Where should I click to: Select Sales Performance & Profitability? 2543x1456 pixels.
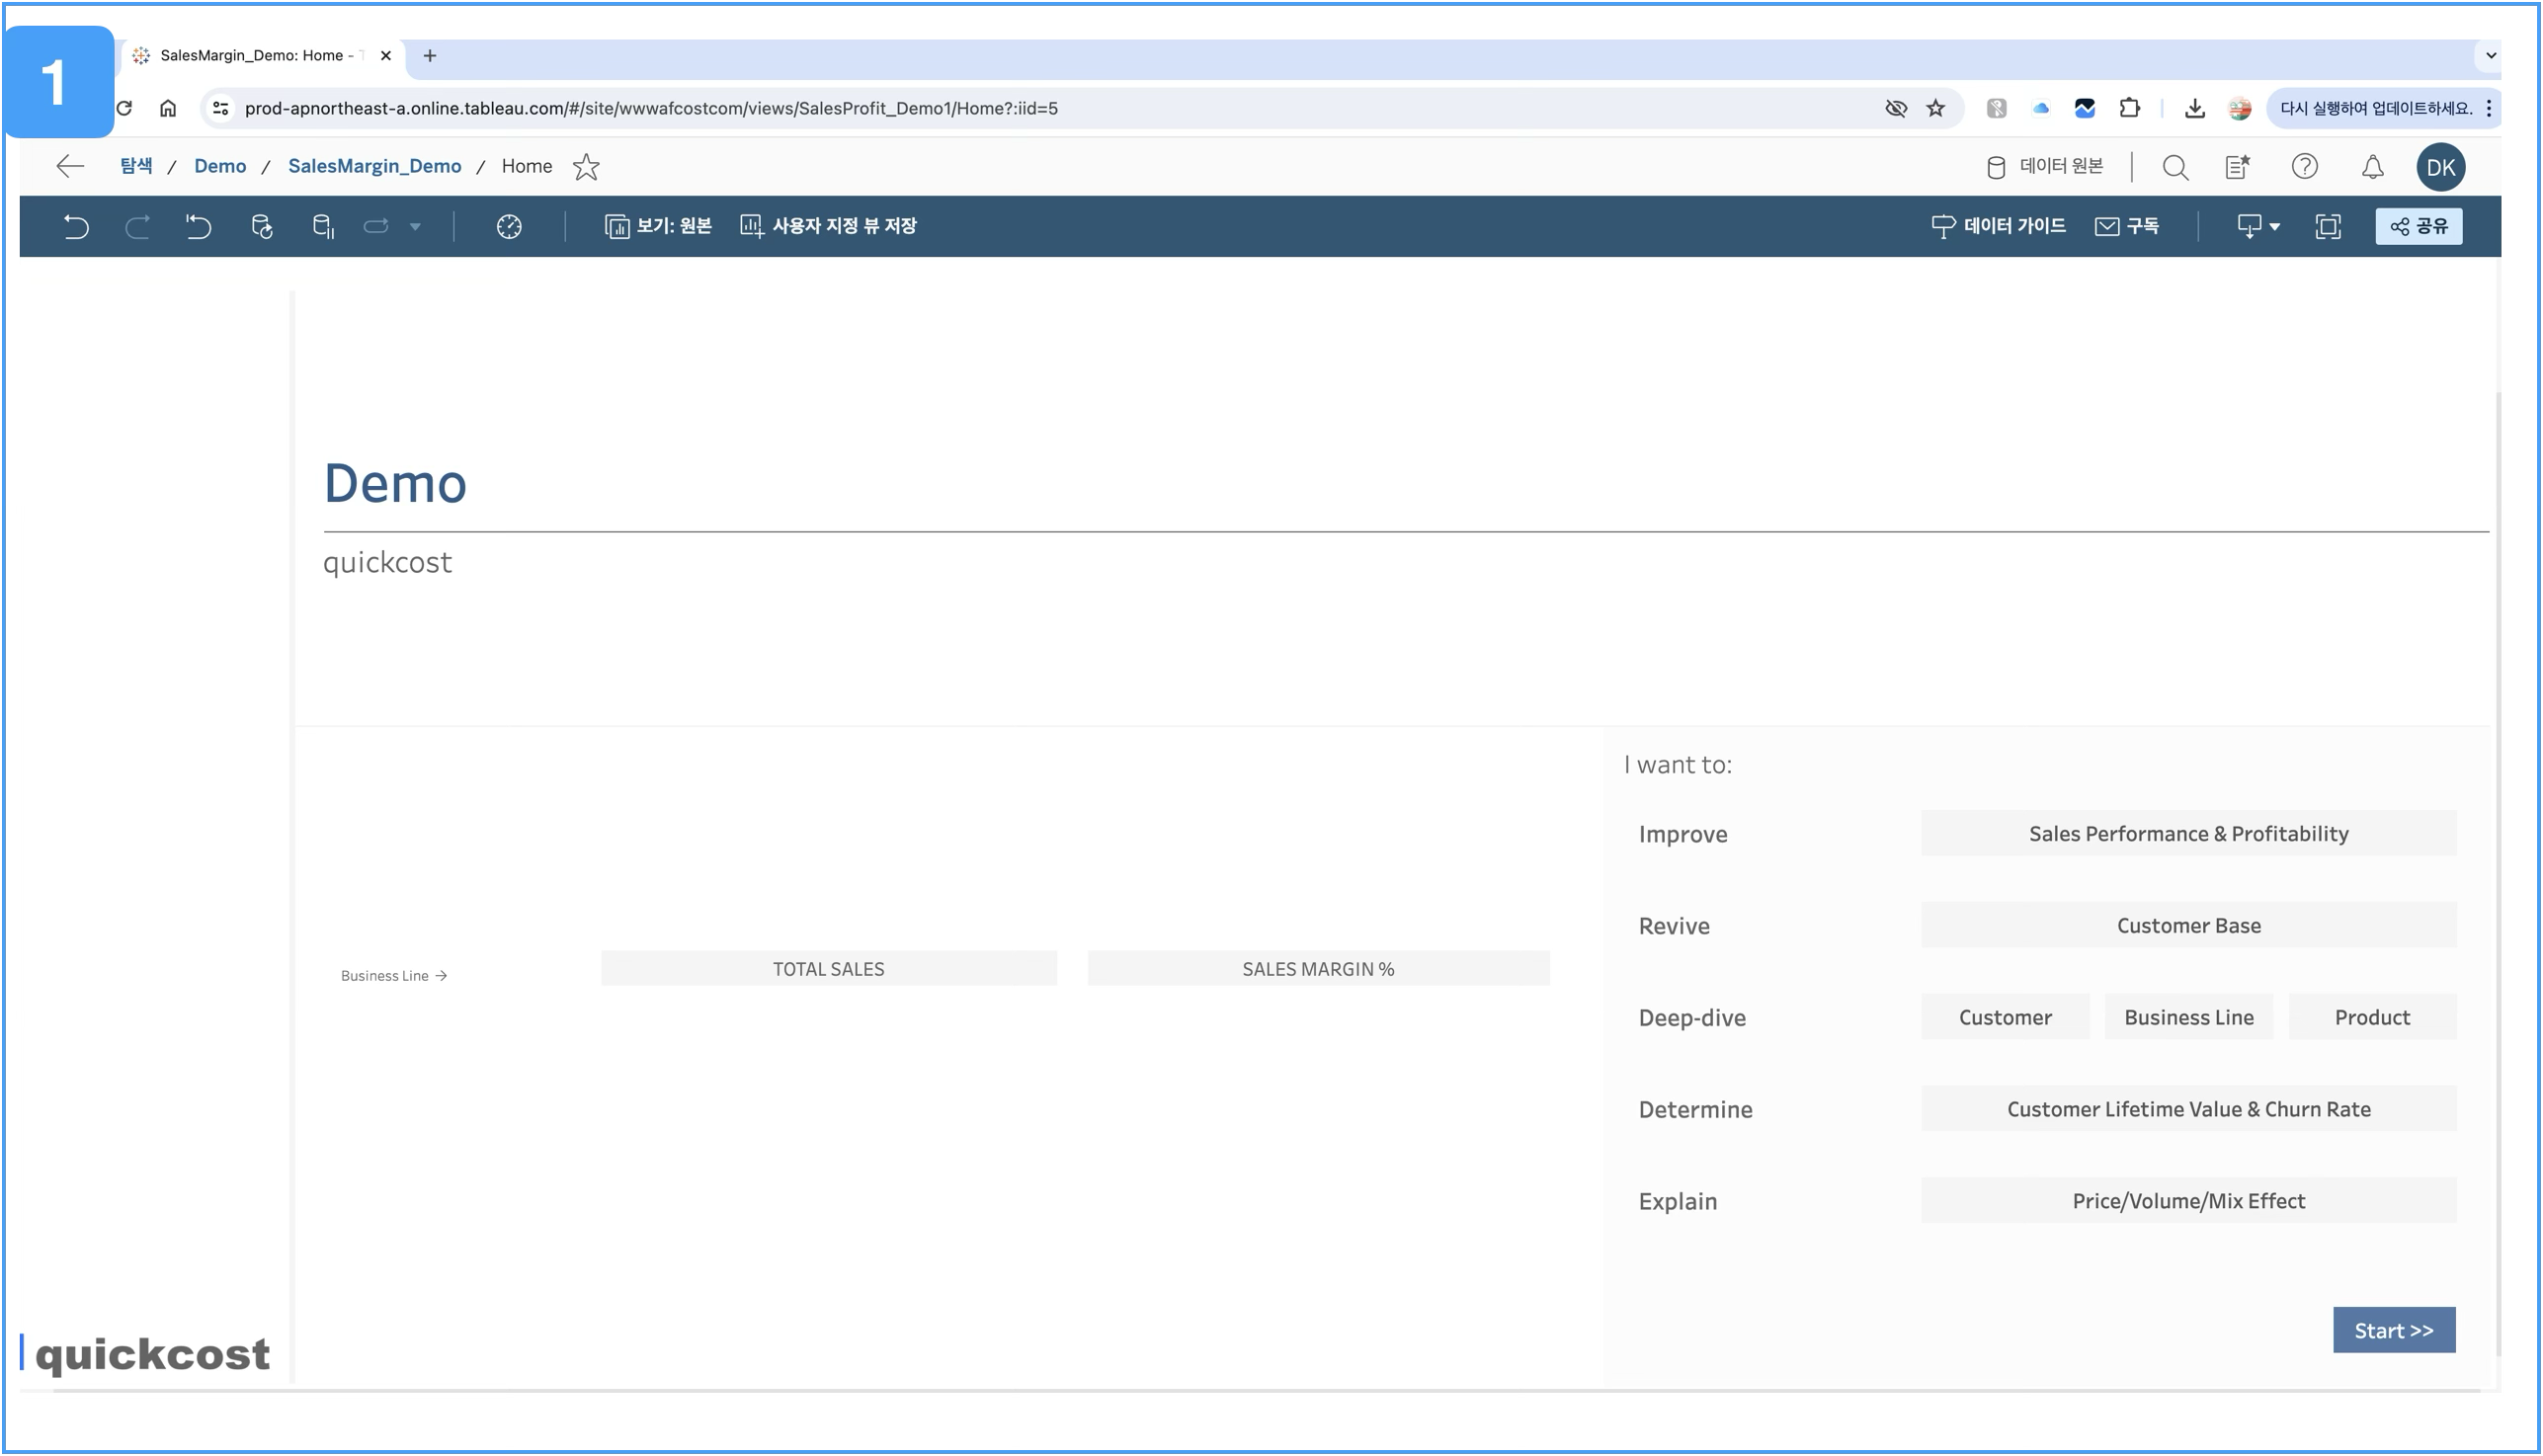click(x=2188, y=834)
